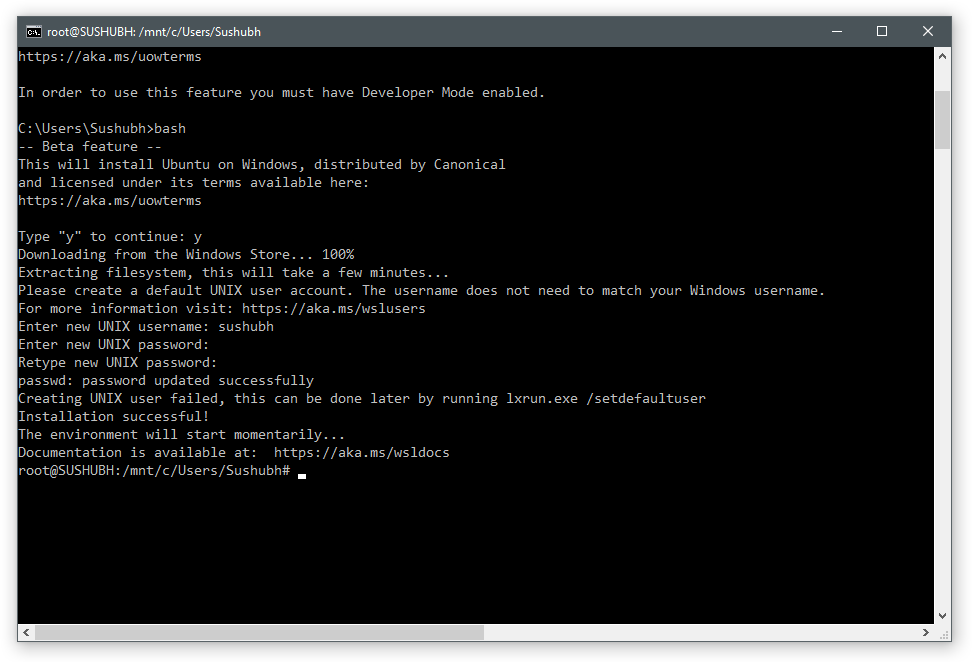
Task: Click empty horizontal scrollbar track right of thumb
Action: (700, 633)
